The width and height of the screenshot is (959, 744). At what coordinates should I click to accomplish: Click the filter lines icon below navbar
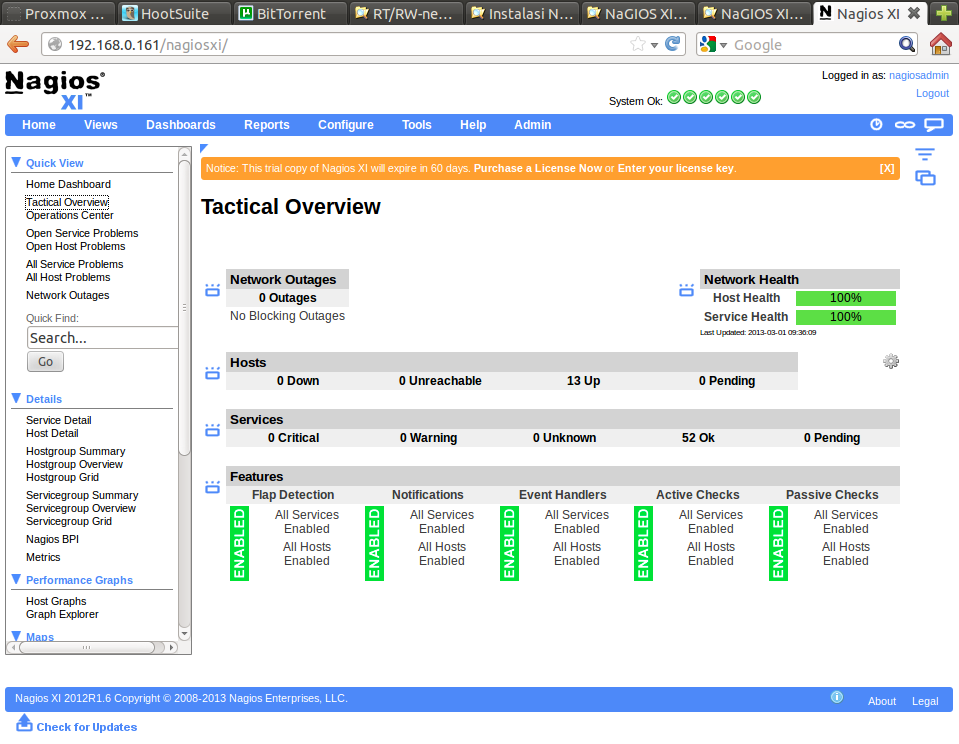[925, 155]
